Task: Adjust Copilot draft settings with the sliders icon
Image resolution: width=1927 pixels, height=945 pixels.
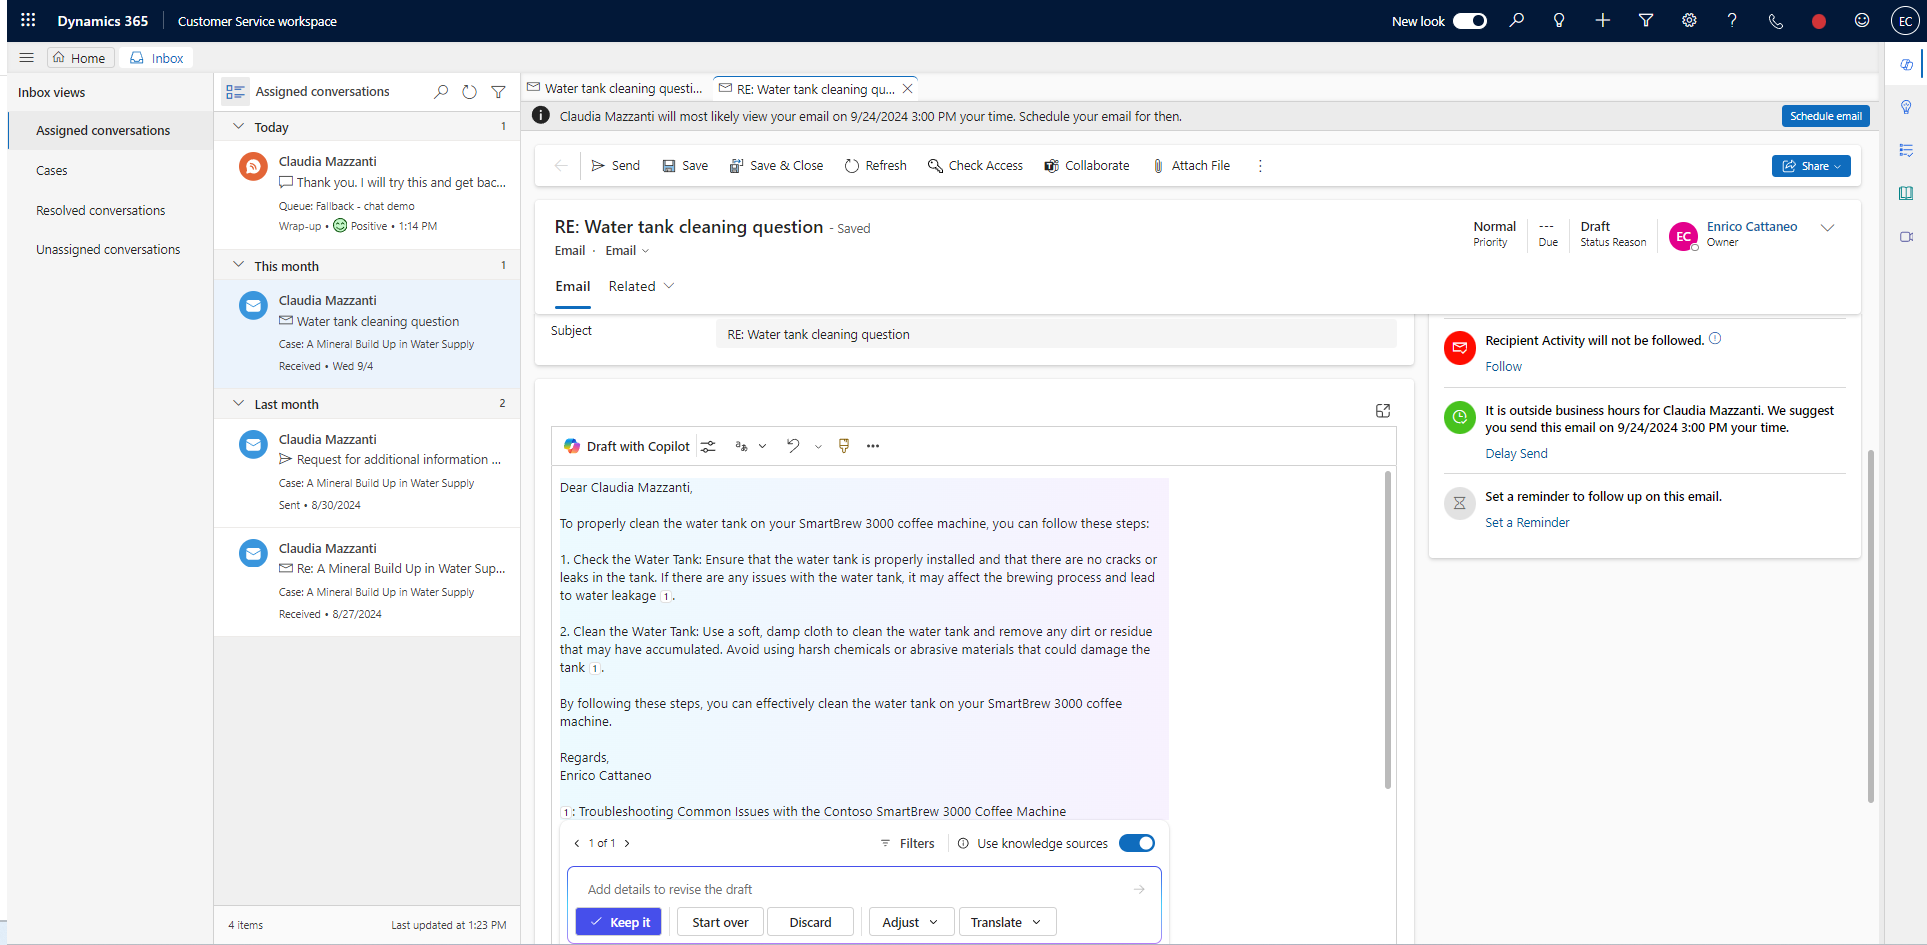Action: click(x=708, y=446)
